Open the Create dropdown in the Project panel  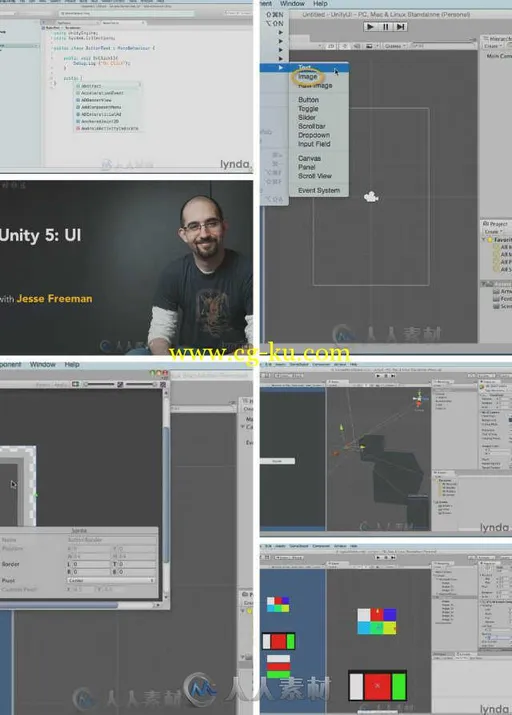coord(493,232)
